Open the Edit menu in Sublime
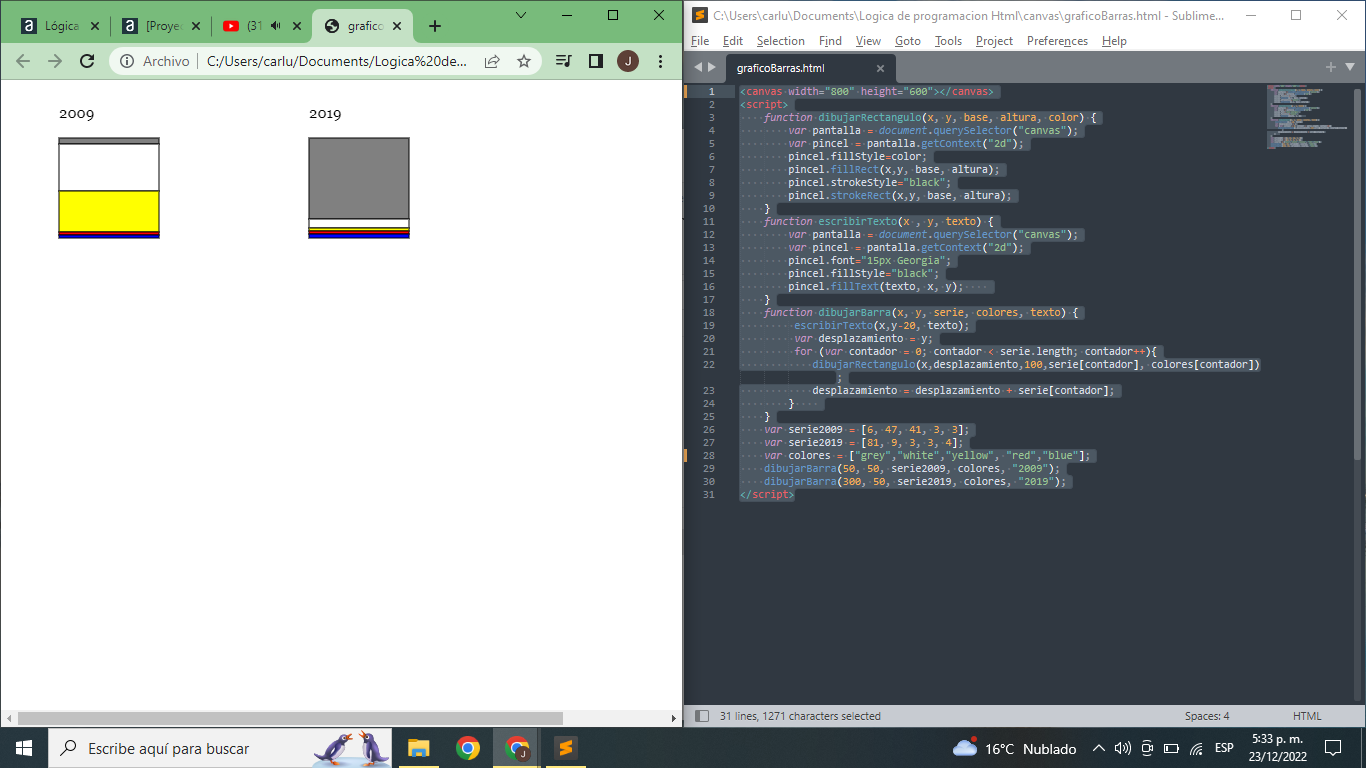1366x768 pixels. (x=733, y=41)
